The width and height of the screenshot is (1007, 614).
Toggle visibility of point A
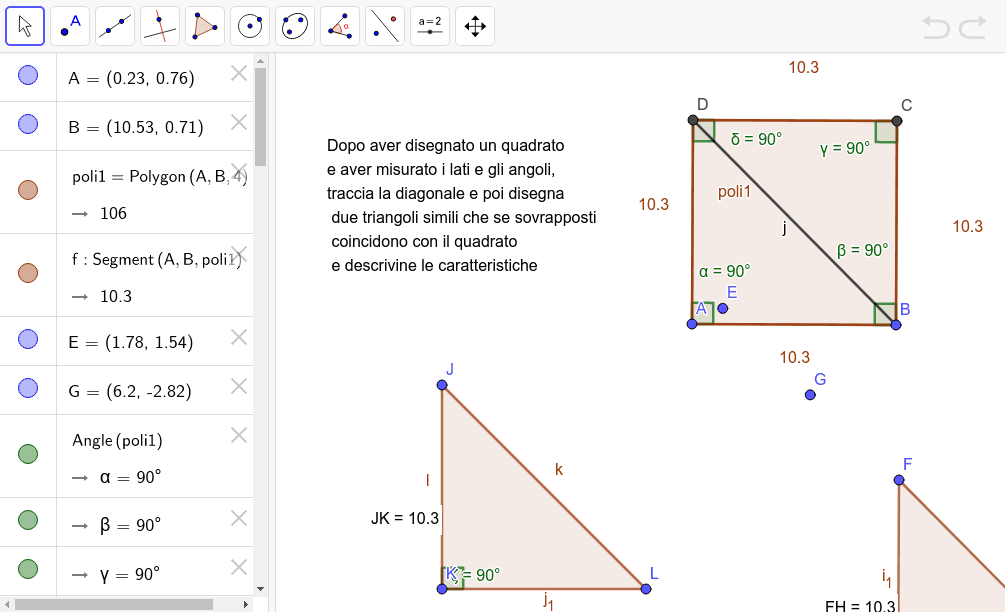click(28, 75)
